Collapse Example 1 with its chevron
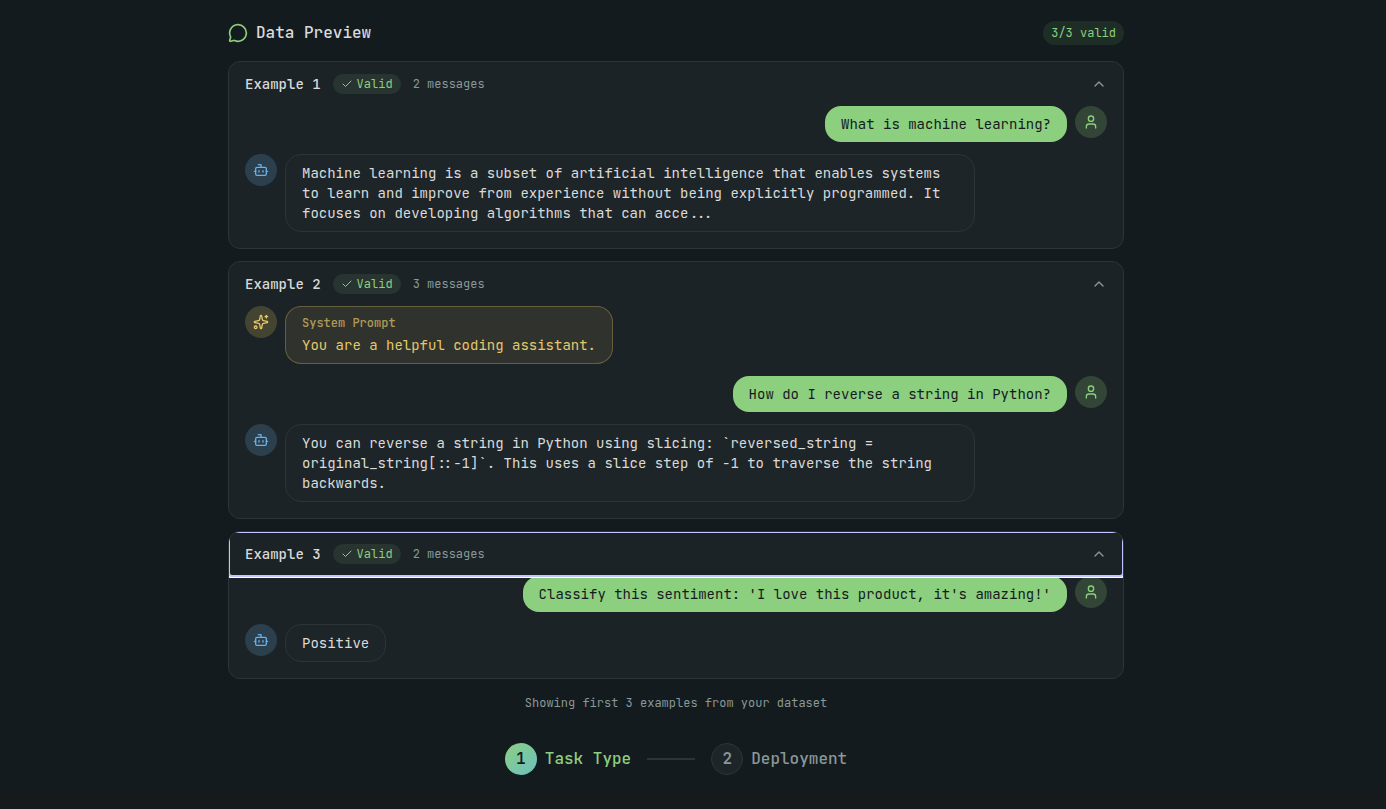The image size is (1386, 809). coord(1099,84)
